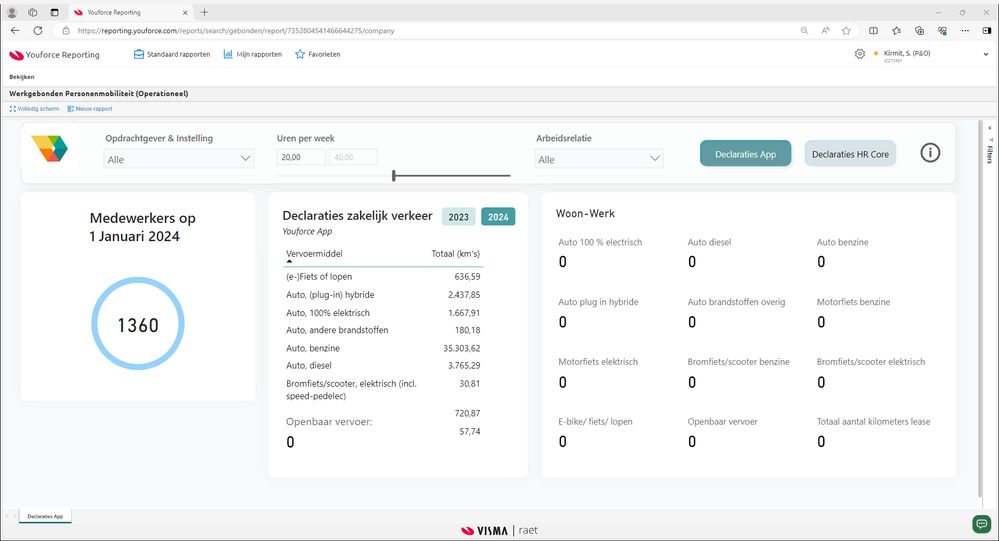Screen dimensions: 999x541
Task: Expand the Kirmit, S. (P&O) user menu
Action: (986, 54)
